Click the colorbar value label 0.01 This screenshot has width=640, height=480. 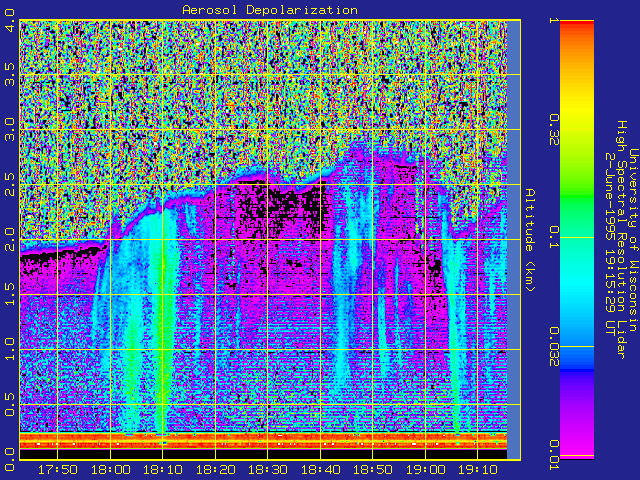tap(553, 455)
